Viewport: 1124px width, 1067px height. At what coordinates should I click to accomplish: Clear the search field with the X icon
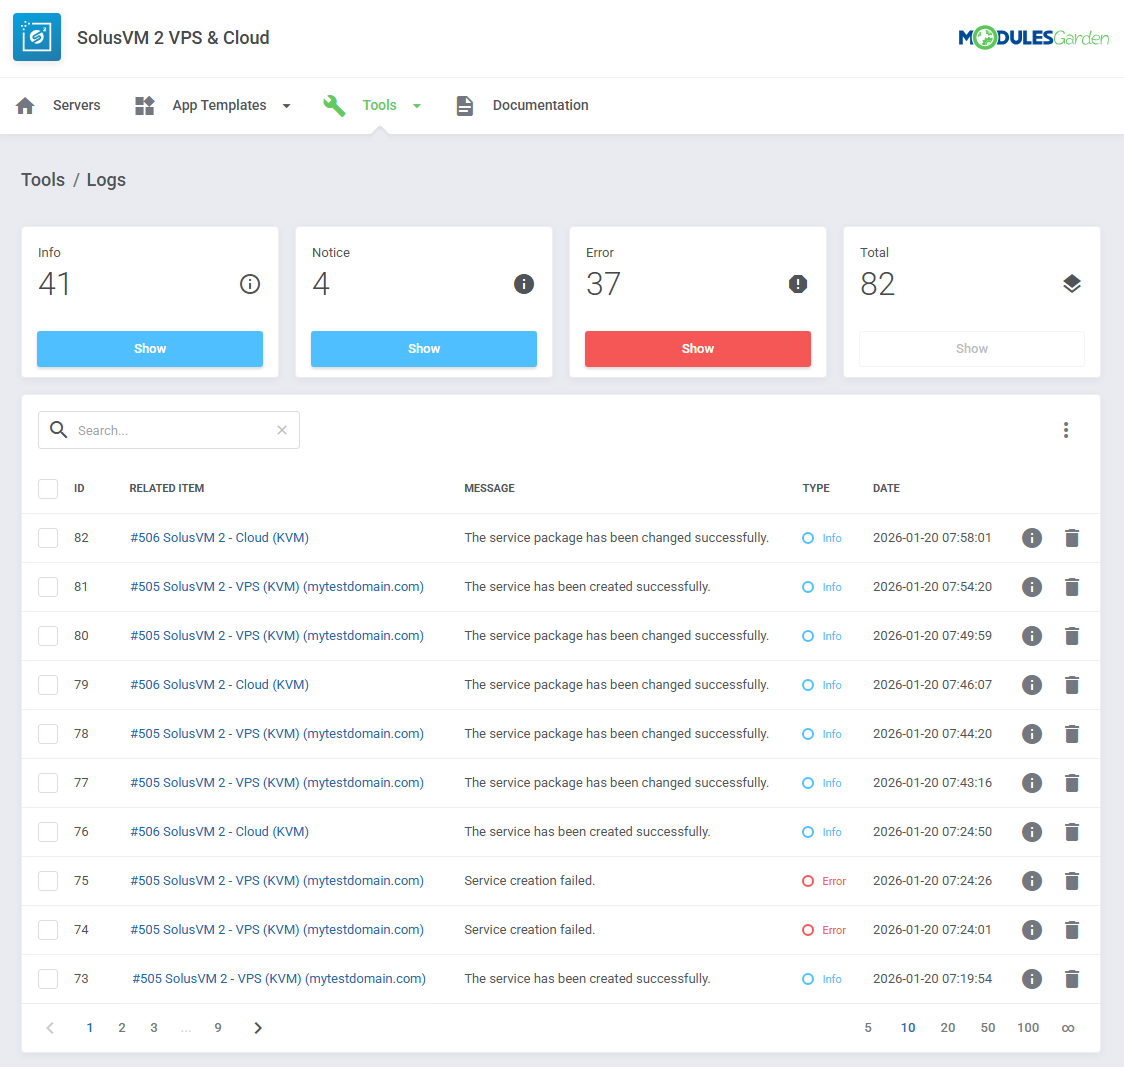click(282, 430)
